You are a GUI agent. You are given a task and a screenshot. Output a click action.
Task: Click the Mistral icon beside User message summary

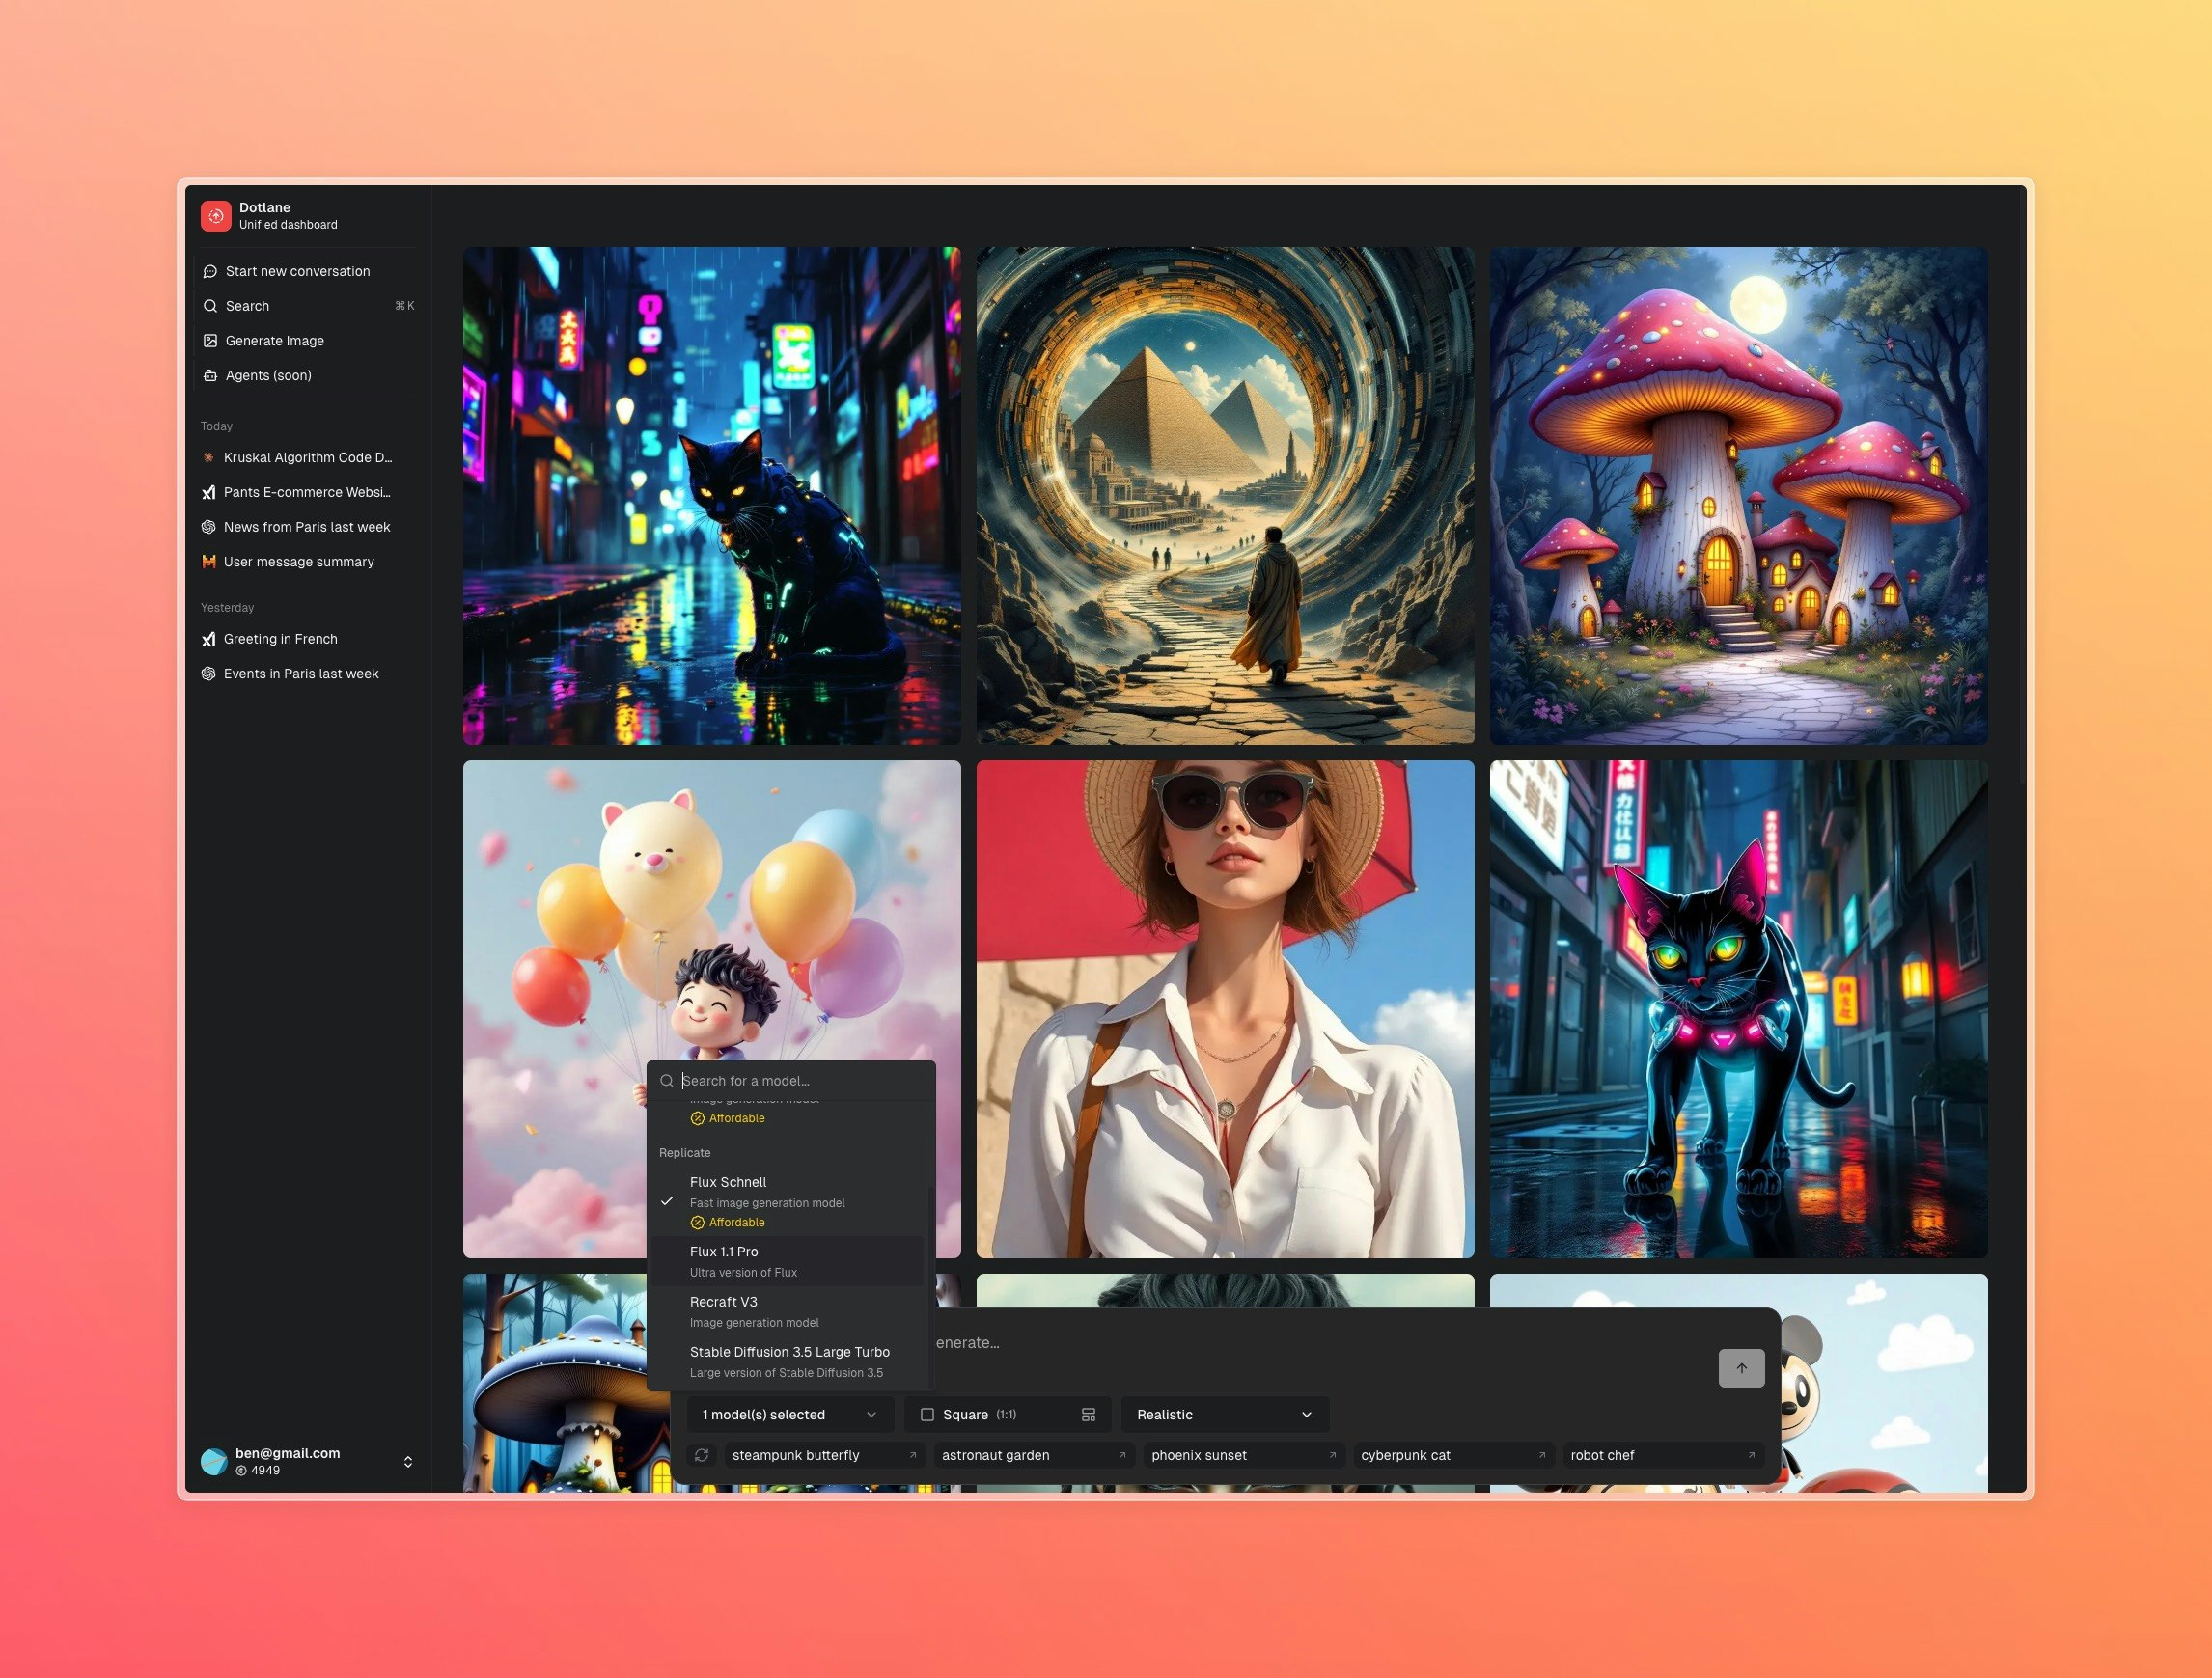click(x=209, y=562)
